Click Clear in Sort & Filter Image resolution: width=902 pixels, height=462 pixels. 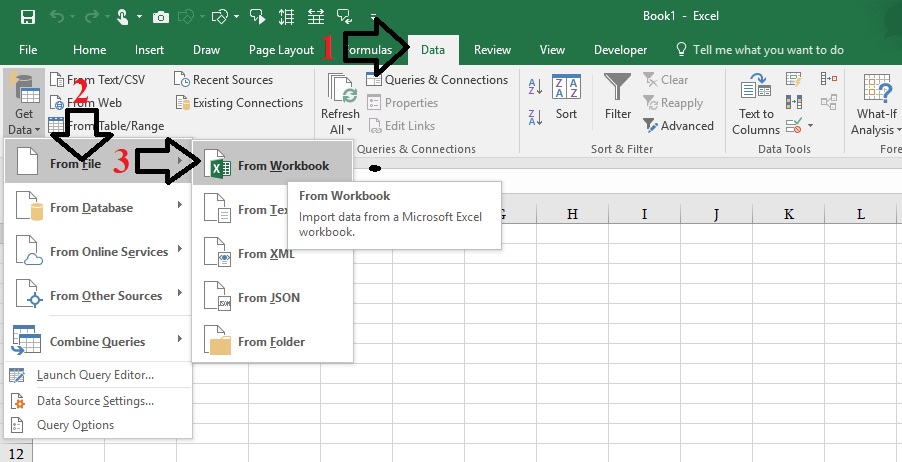666,79
